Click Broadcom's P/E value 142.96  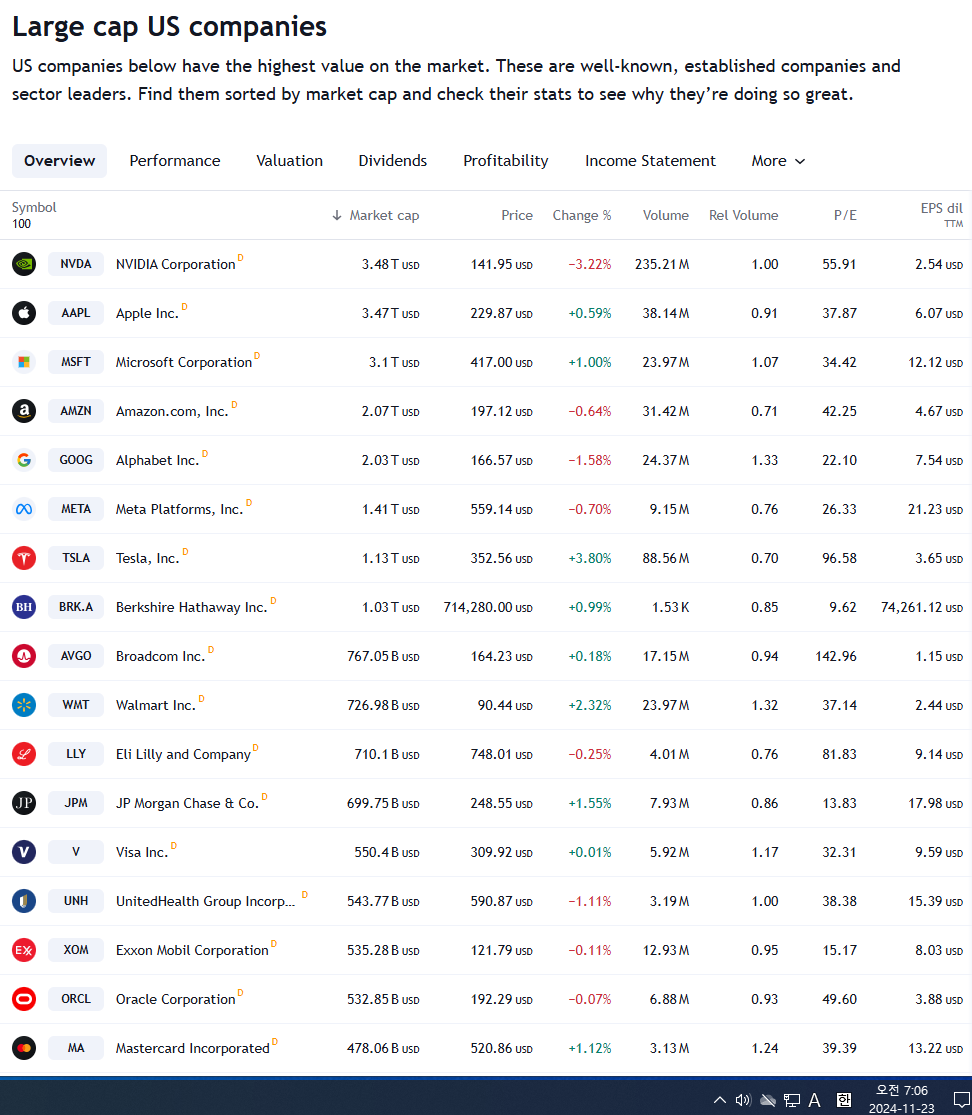pyautogui.click(x=836, y=656)
